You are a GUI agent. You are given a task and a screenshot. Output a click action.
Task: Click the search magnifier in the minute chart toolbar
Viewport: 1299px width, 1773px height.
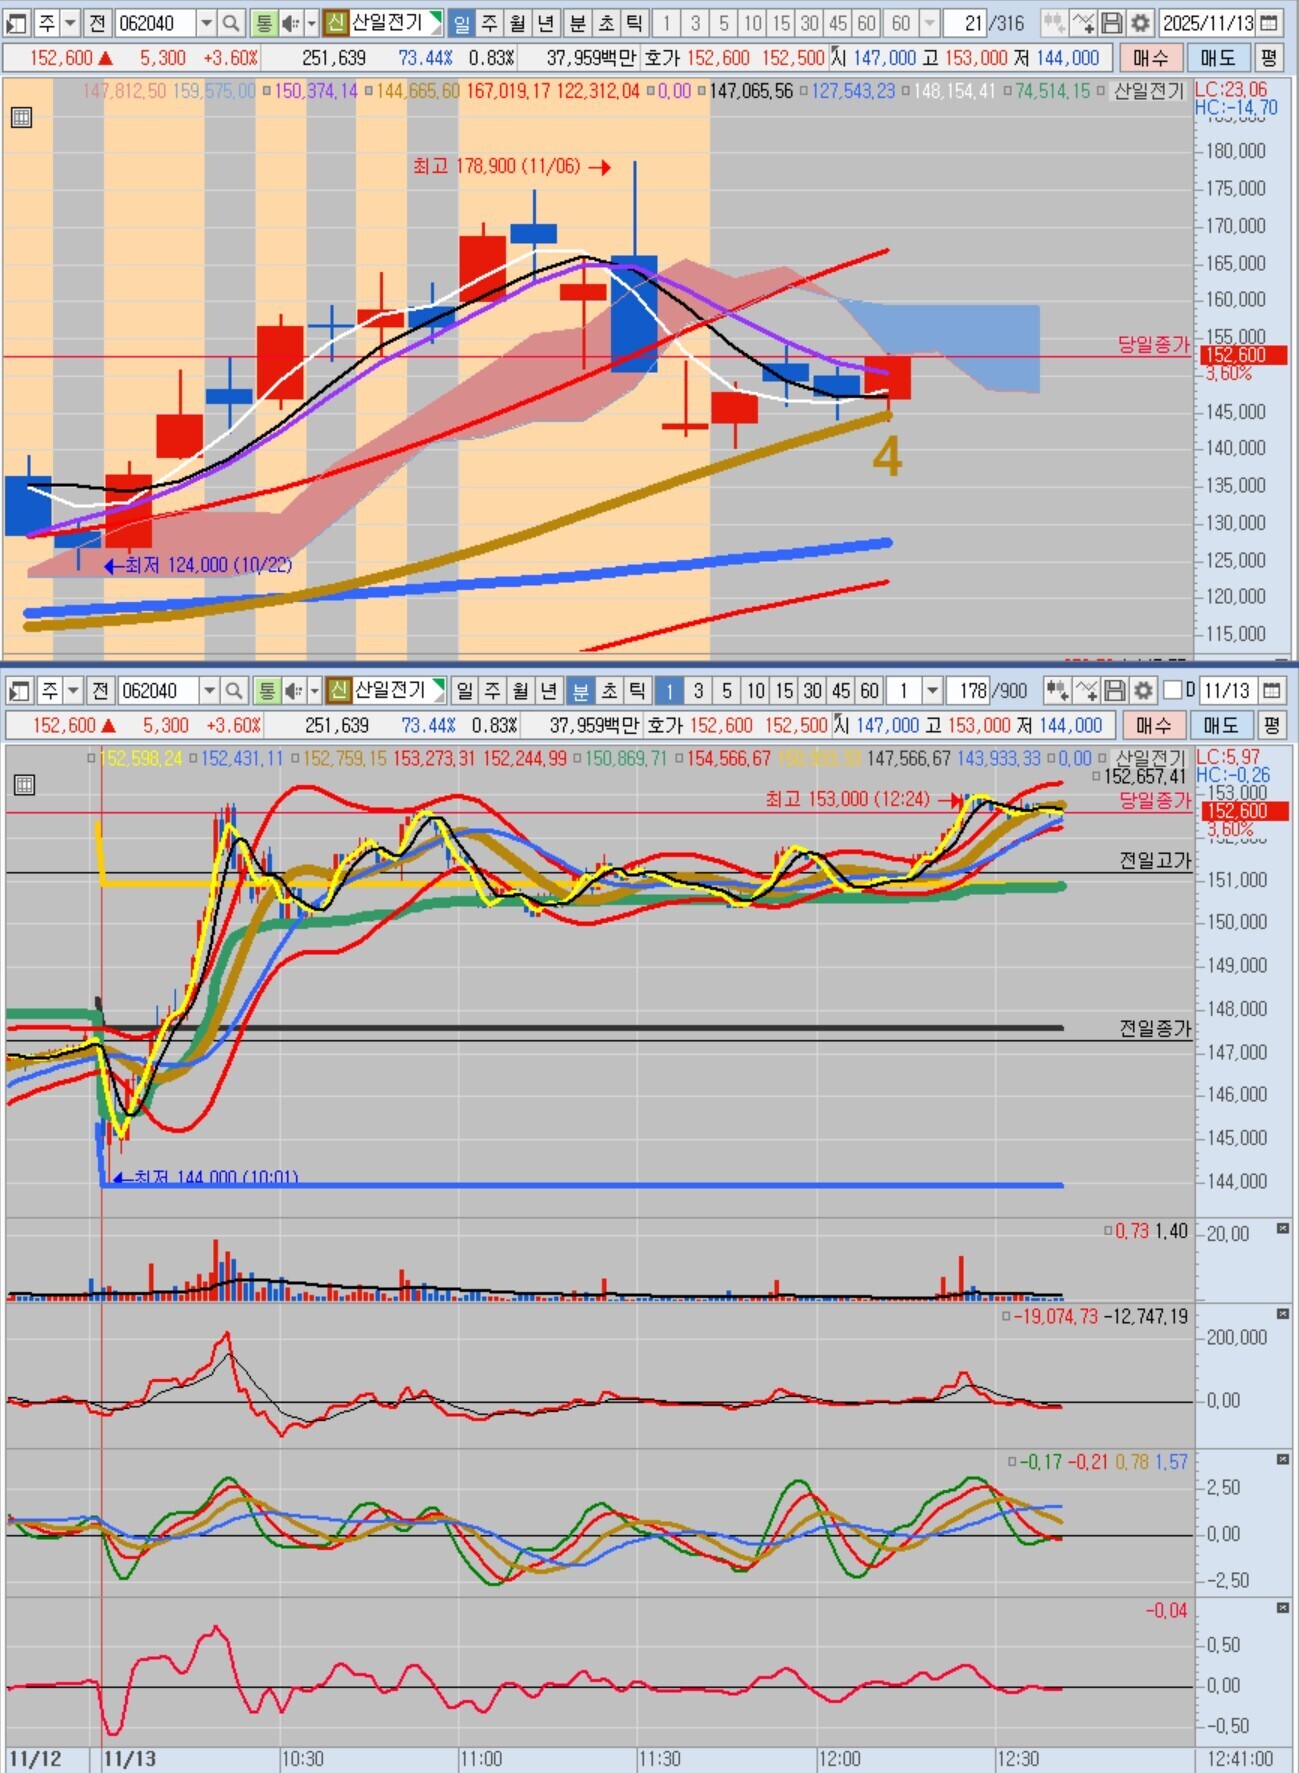coord(234,690)
